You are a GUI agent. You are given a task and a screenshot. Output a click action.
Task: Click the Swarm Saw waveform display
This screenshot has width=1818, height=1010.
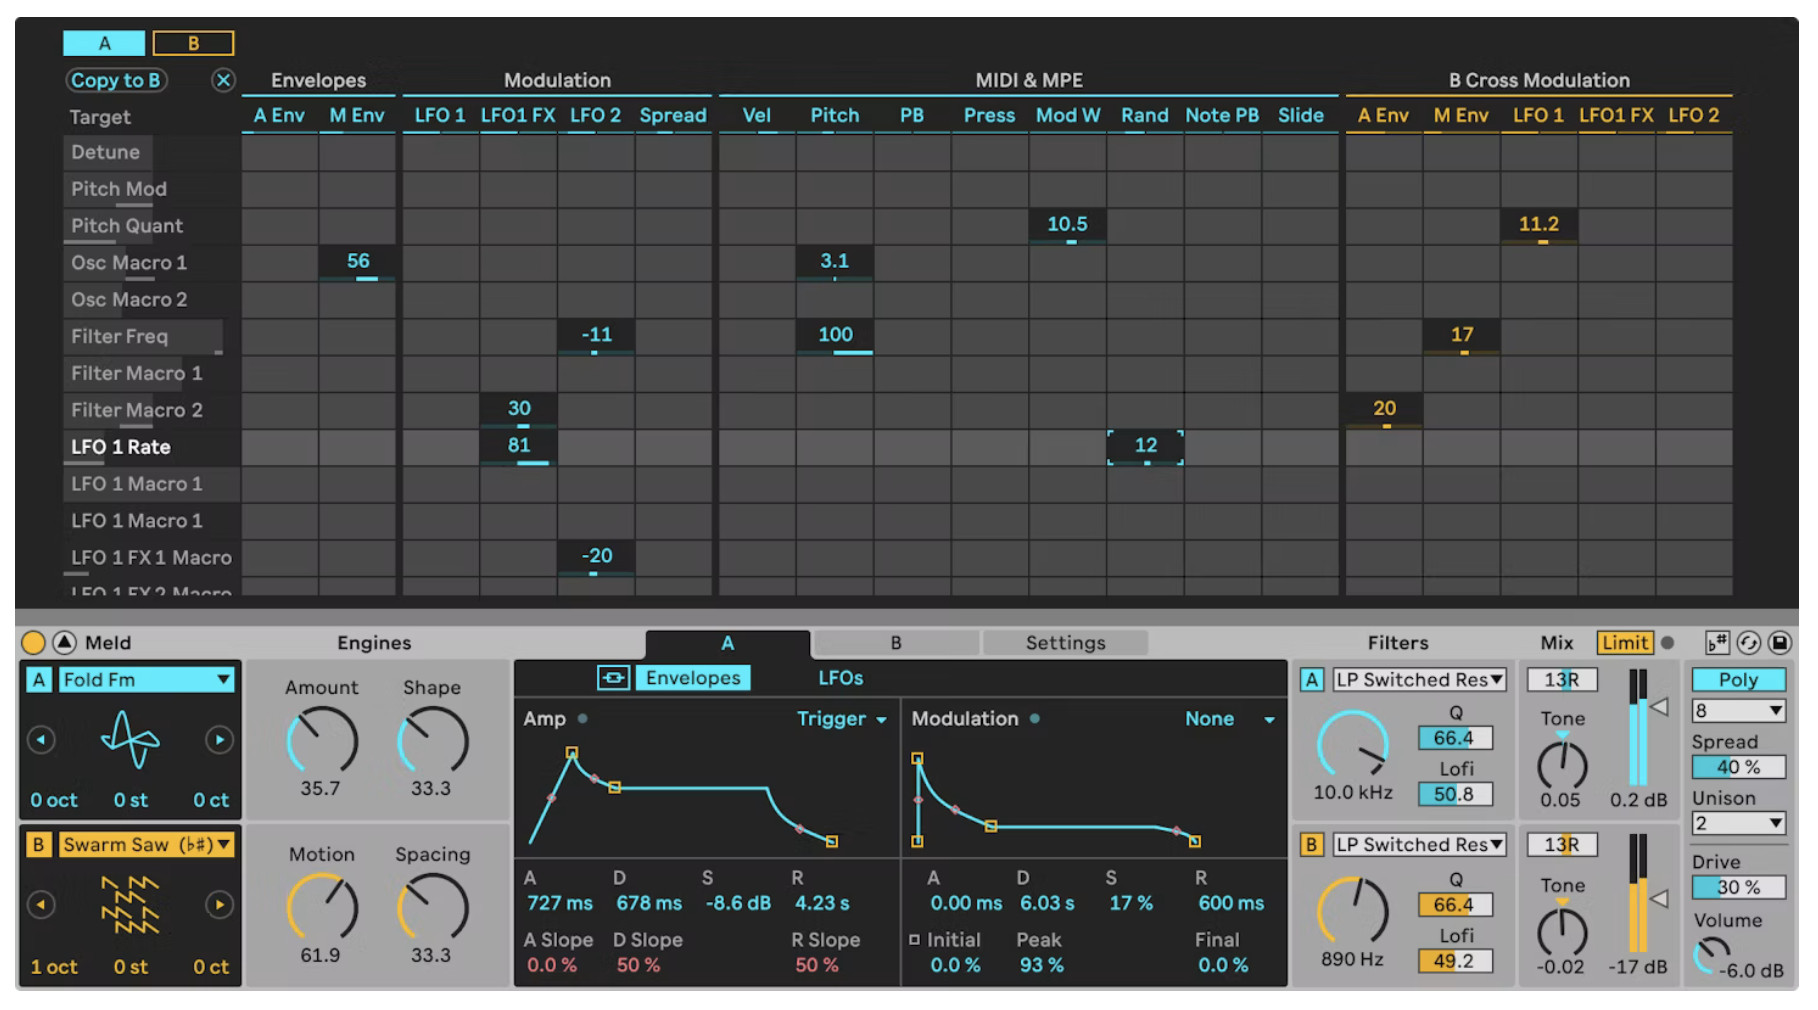(130, 905)
